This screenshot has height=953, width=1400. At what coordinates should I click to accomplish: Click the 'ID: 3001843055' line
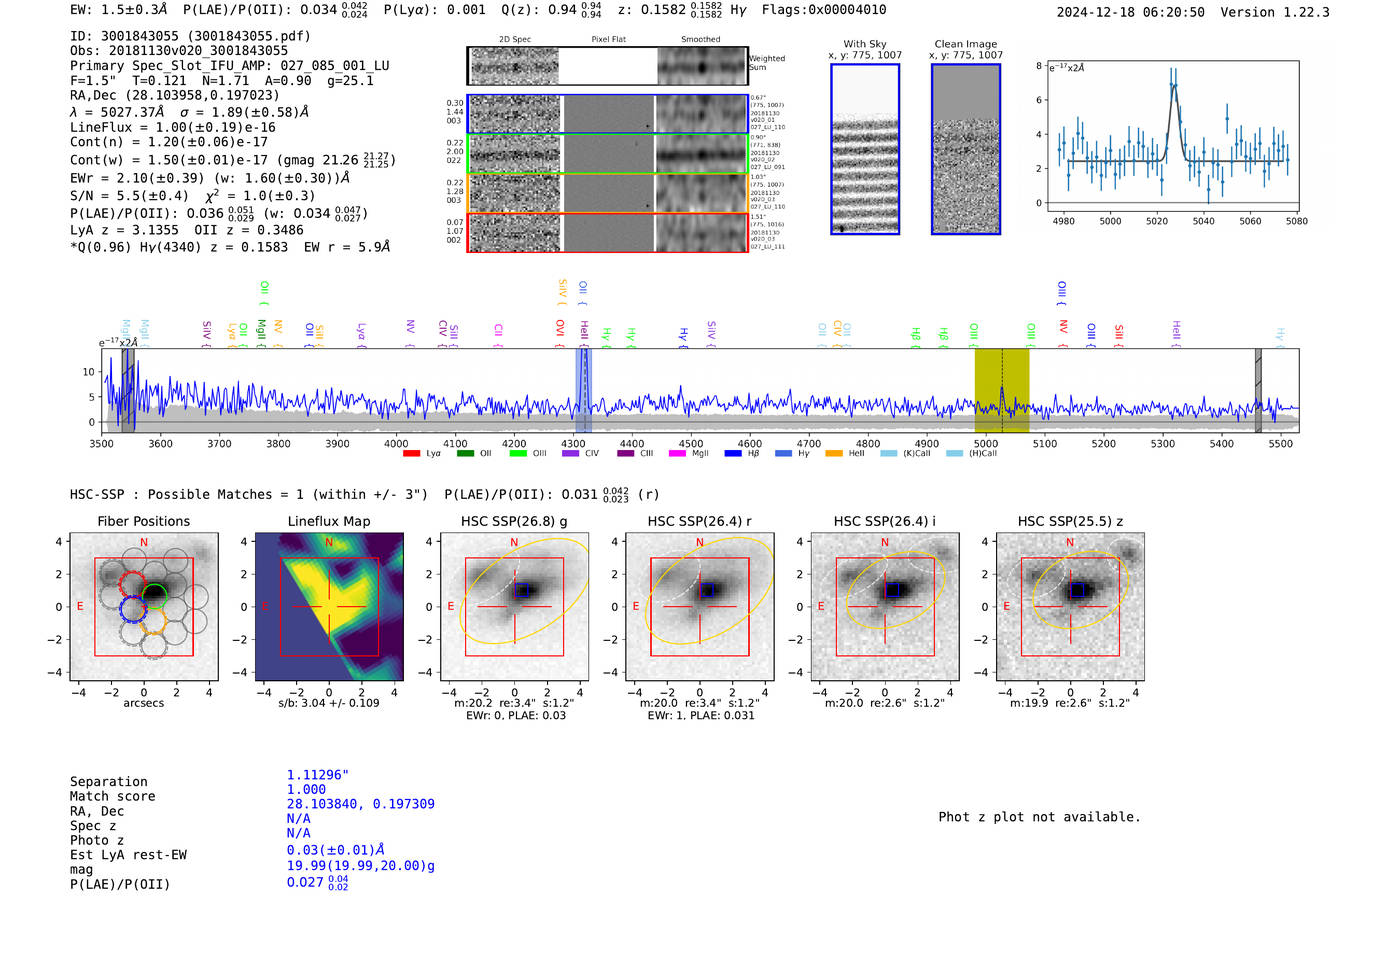[190, 36]
